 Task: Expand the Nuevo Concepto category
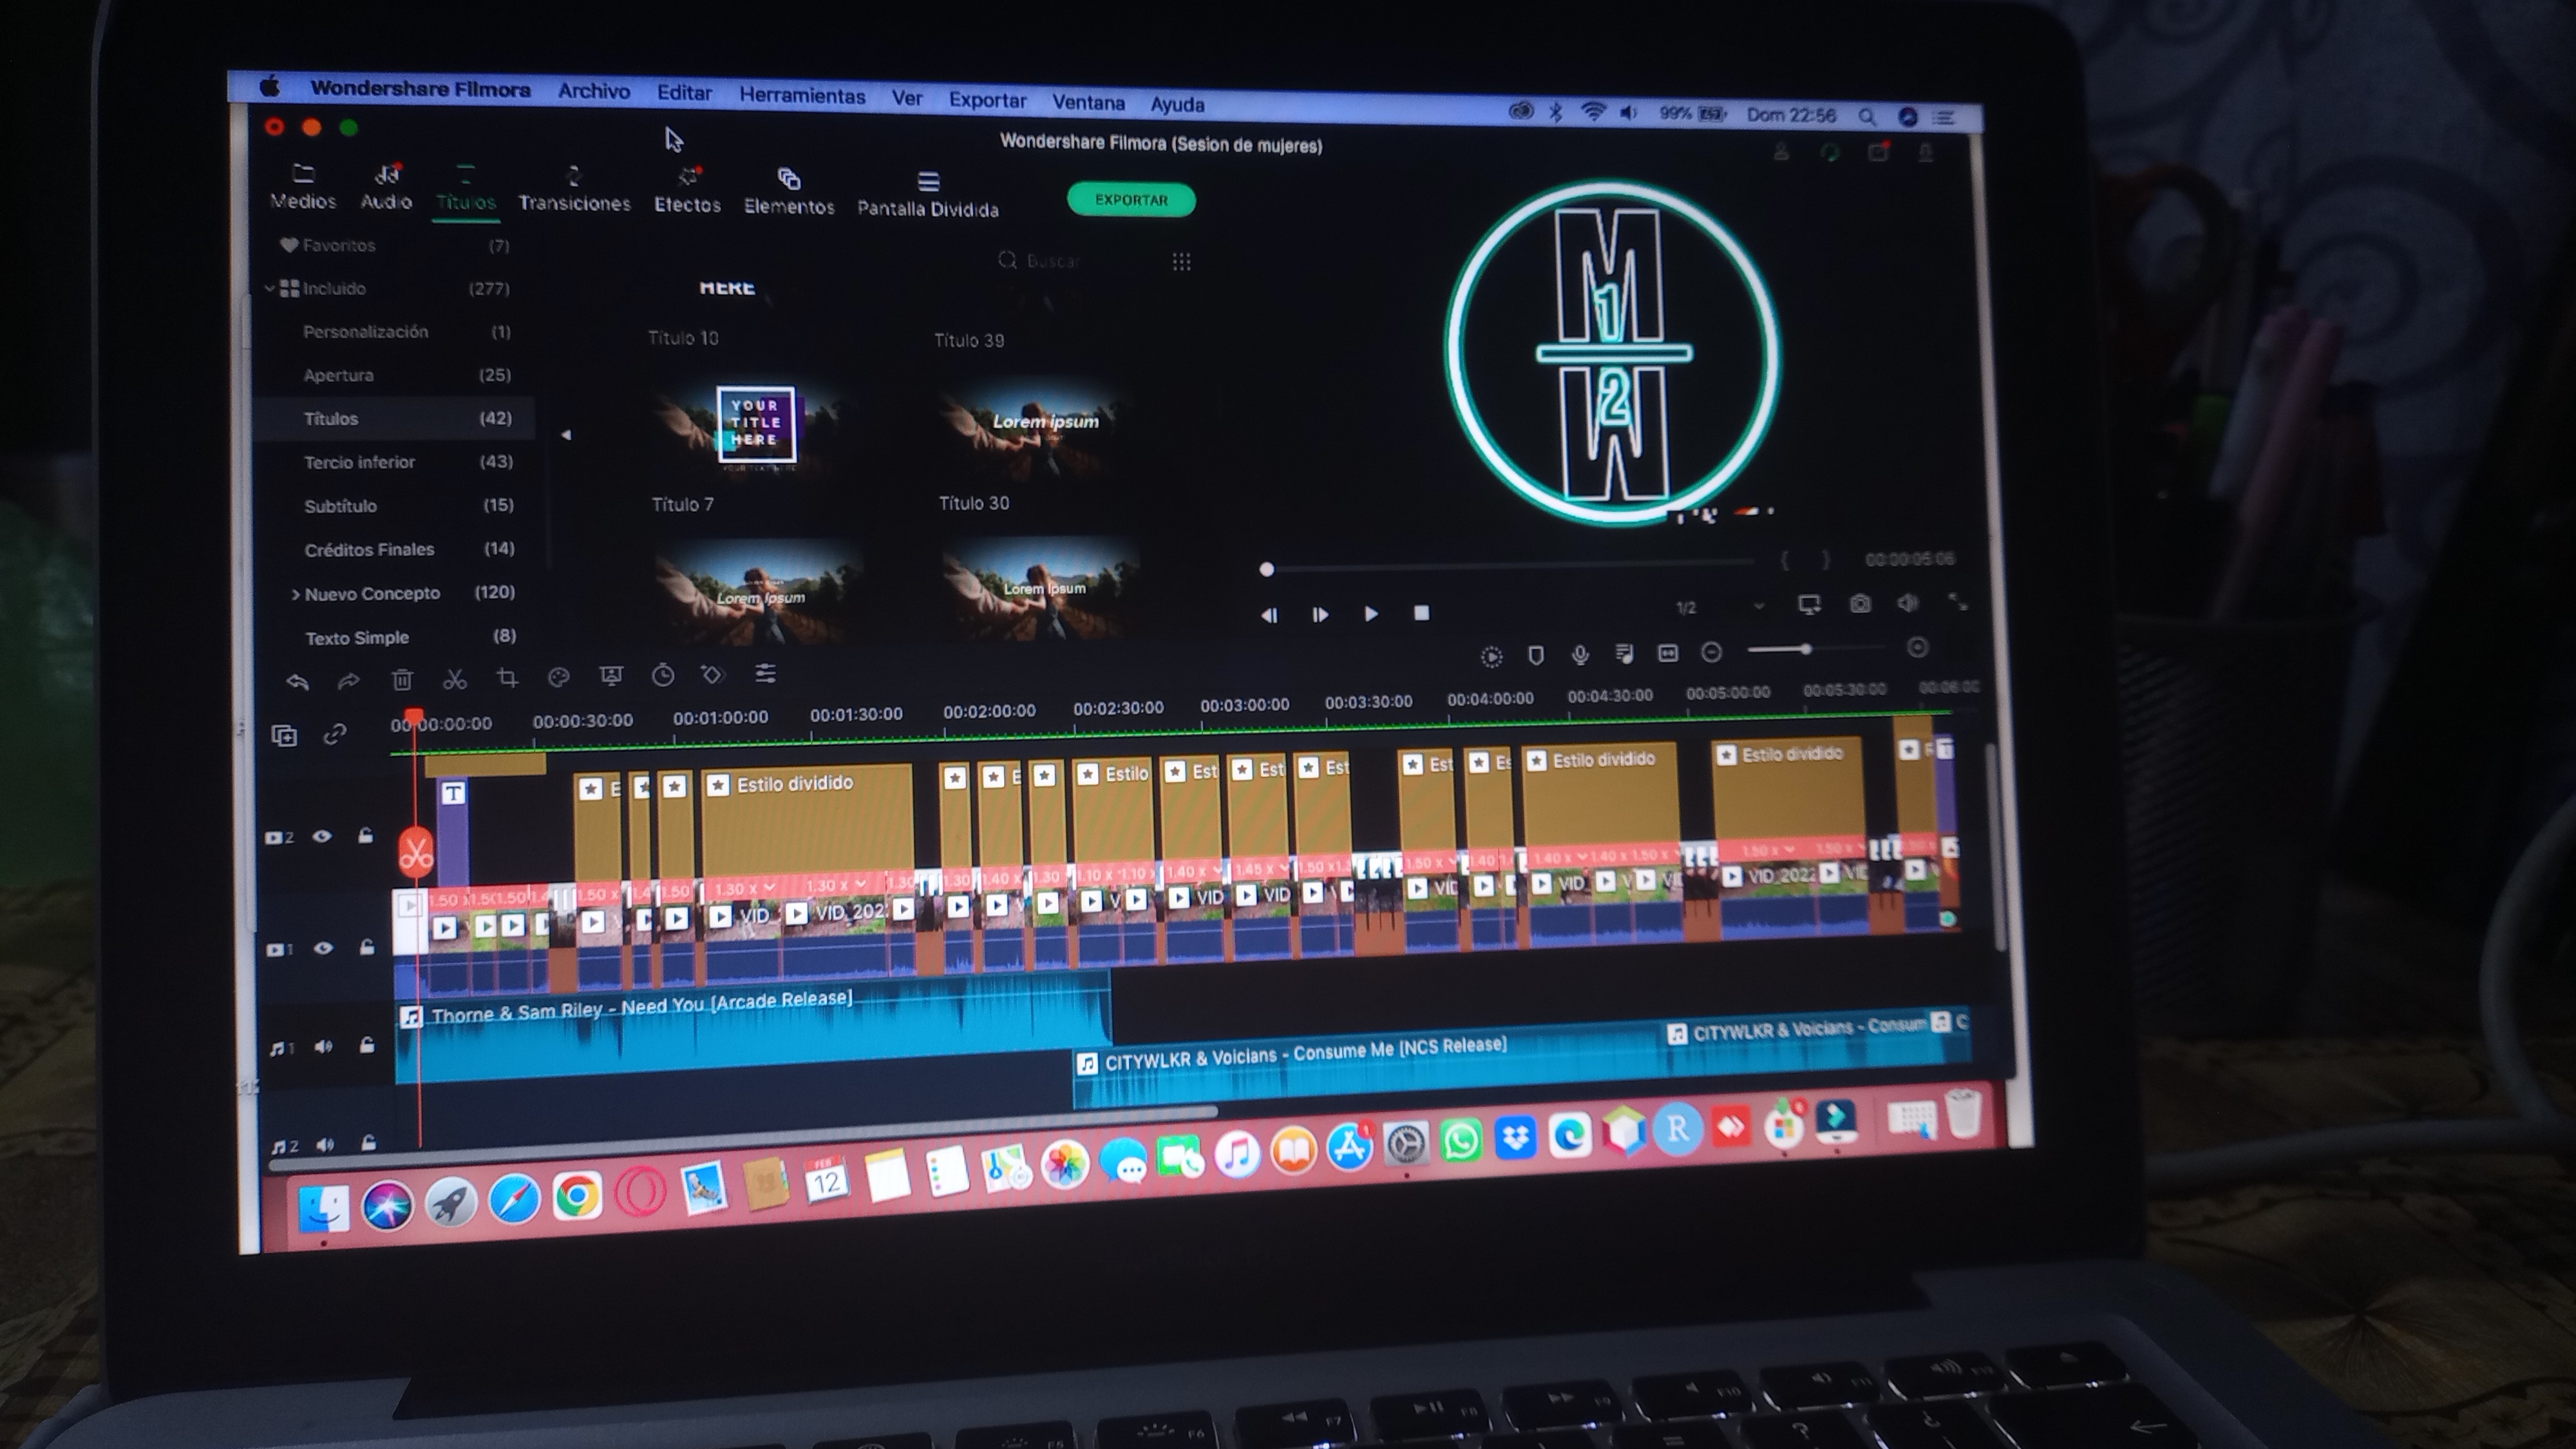point(295,594)
